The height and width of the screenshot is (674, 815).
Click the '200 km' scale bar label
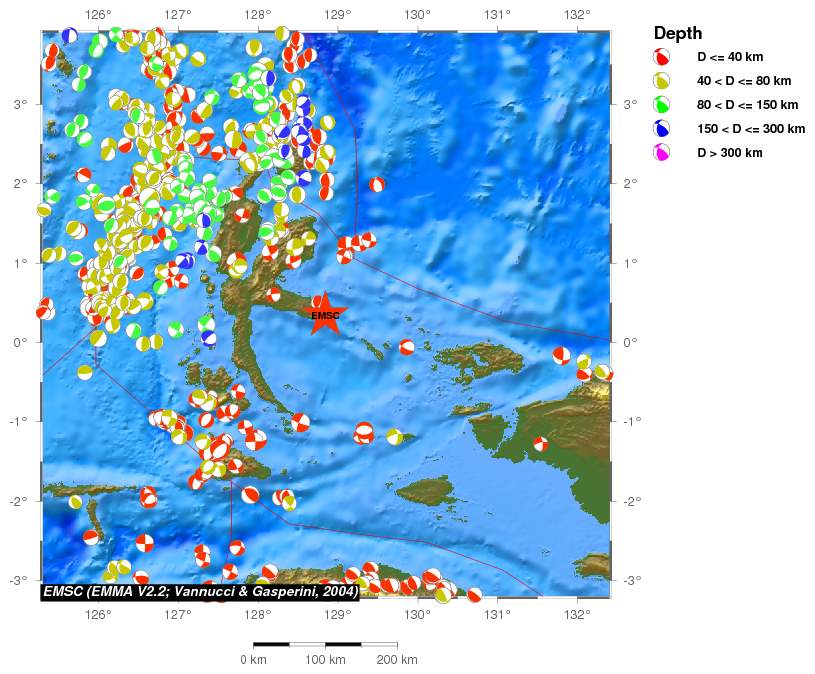coord(395,660)
